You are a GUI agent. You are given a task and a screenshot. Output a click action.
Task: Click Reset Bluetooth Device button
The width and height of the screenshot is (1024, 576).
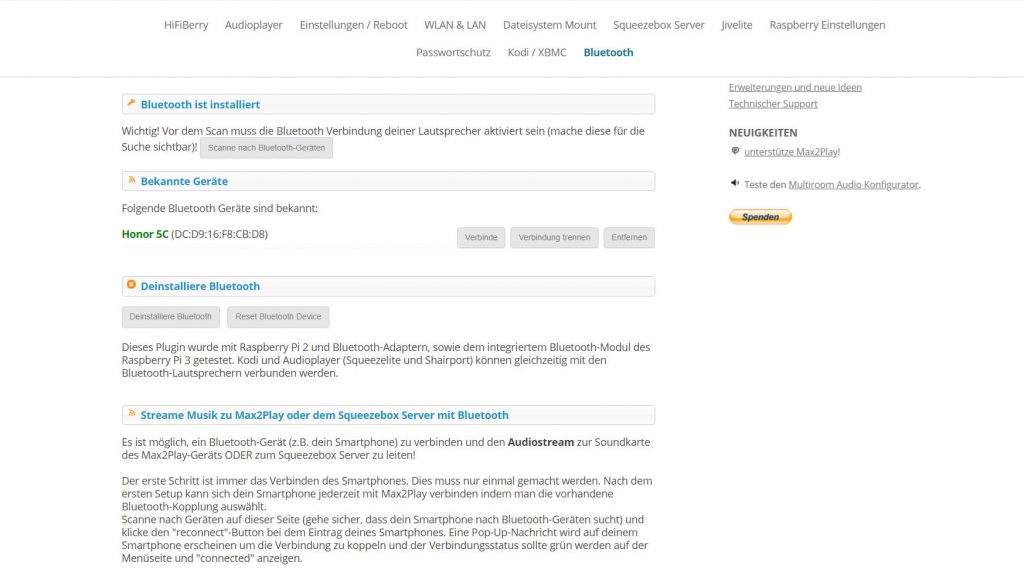[278, 317]
